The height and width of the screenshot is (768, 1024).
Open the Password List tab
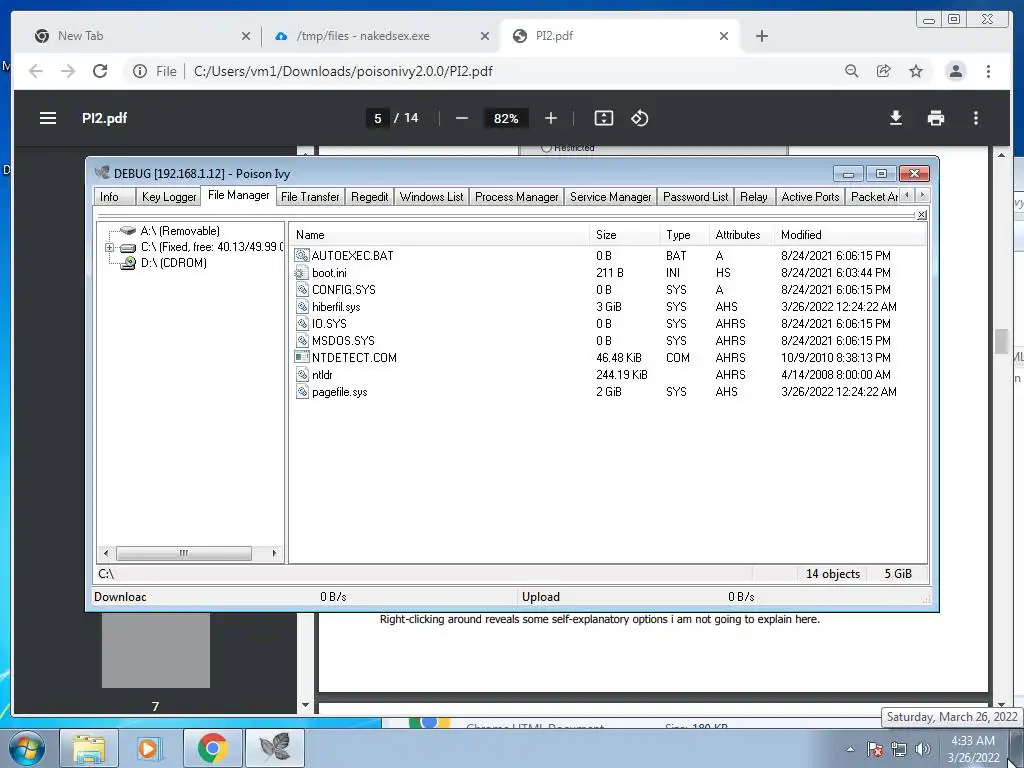tap(696, 197)
